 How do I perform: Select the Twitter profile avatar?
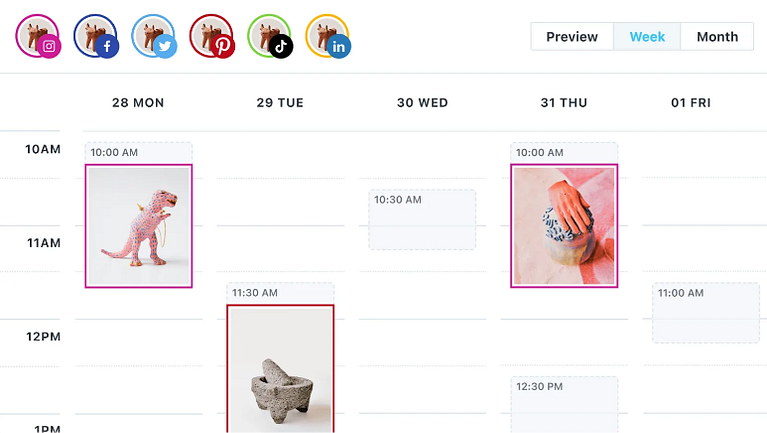click(154, 36)
